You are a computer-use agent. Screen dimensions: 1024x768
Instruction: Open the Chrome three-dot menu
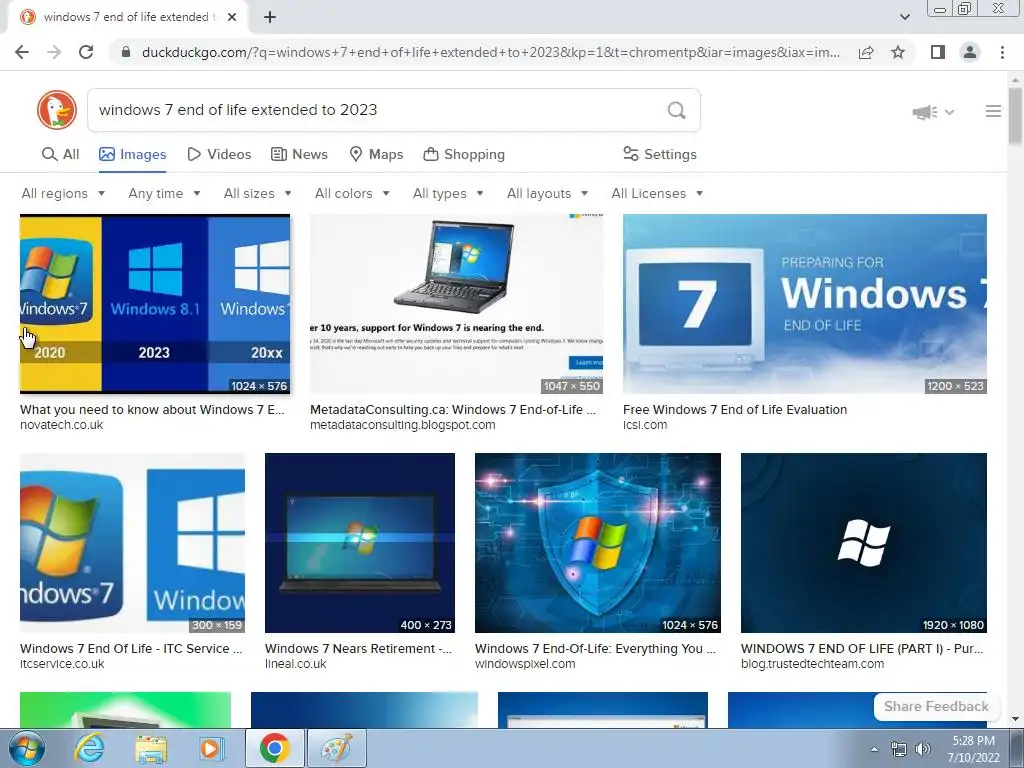point(1002,52)
